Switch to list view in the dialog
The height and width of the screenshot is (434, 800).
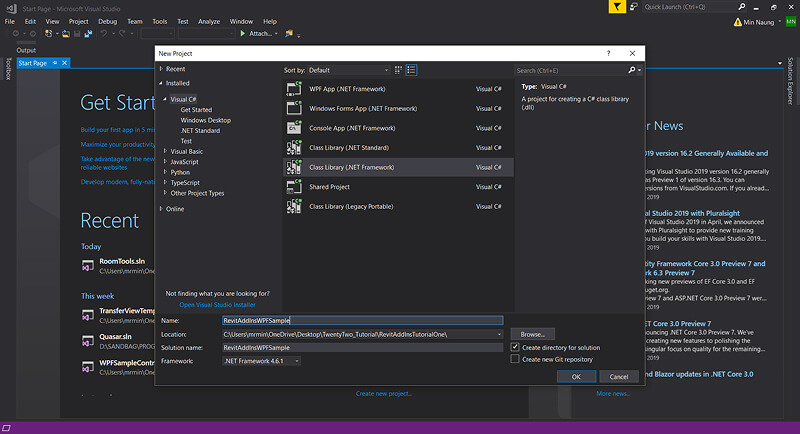[x=411, y=70]
